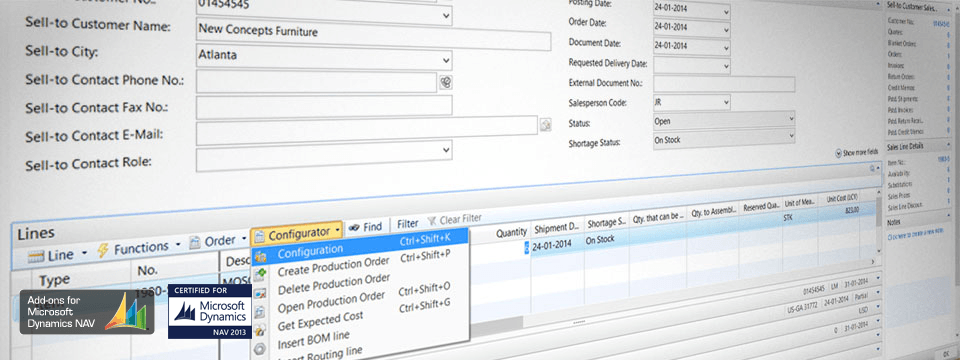This screenshot has height=360, width=960.
Task: Click the icon beside Get Expected Cost
Action: (261, 331)
